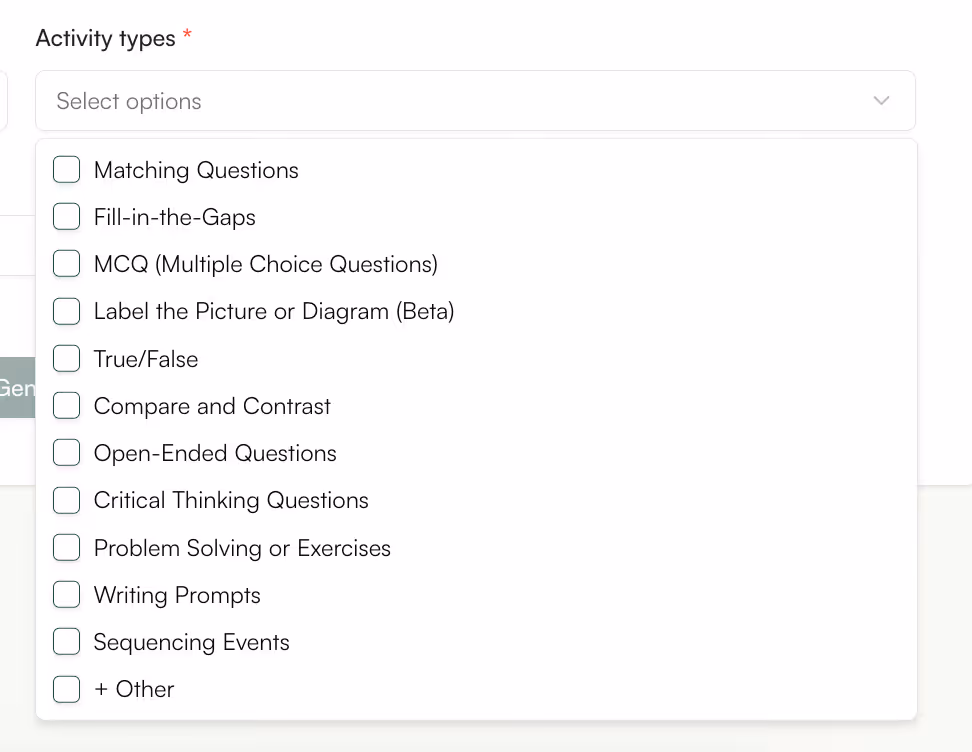Viewport: 972px width, 752px height.
Task: Enable the Sequencing Events option
Action: [66, 641]
